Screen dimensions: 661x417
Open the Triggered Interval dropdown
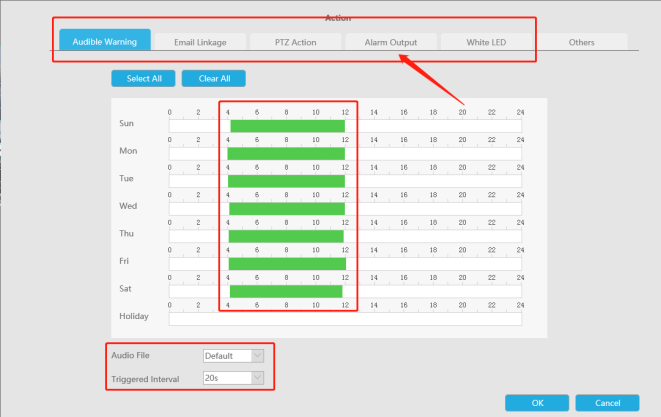click(233, 378)
